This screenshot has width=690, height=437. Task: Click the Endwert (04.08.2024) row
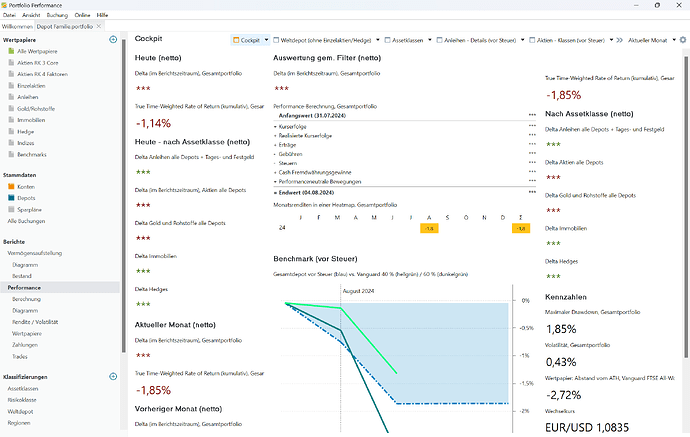[405, 192]
